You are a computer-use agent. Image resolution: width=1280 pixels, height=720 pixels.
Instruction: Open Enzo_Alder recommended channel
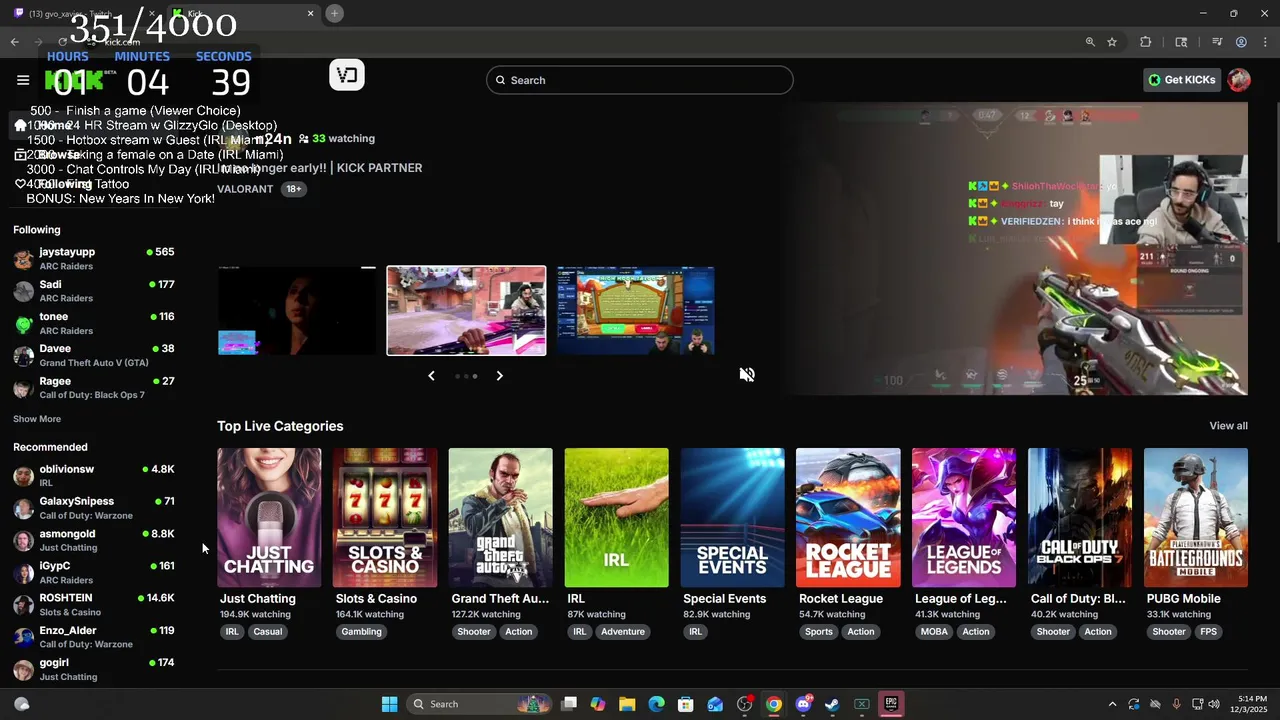[94, 637]
